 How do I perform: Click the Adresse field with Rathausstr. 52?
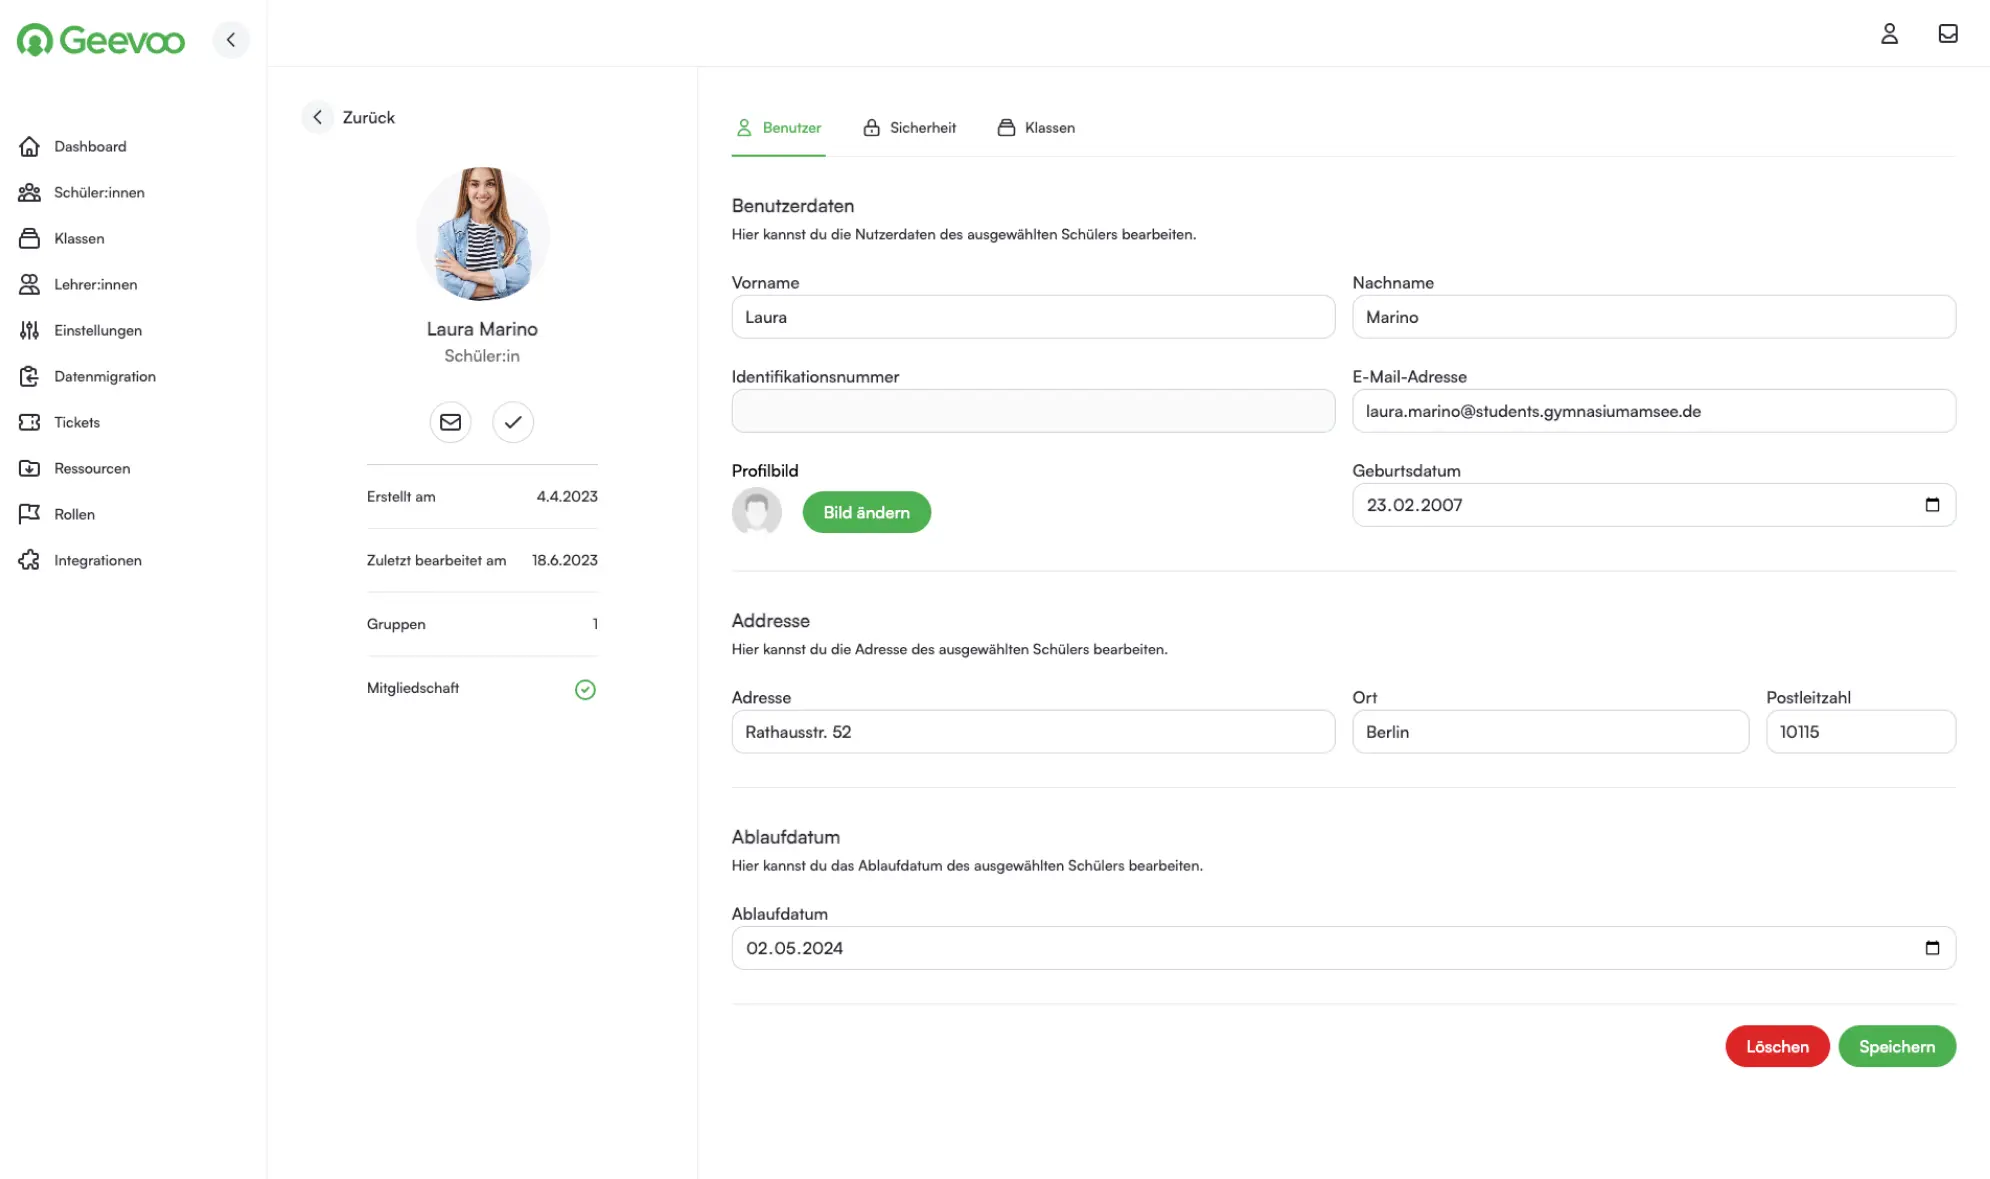1033,732
